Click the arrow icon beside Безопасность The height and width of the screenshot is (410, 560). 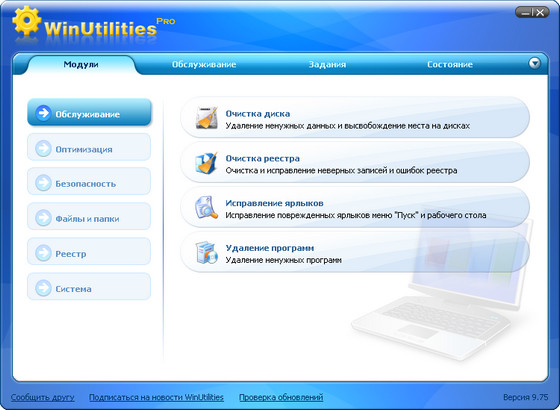coord(43,183)
